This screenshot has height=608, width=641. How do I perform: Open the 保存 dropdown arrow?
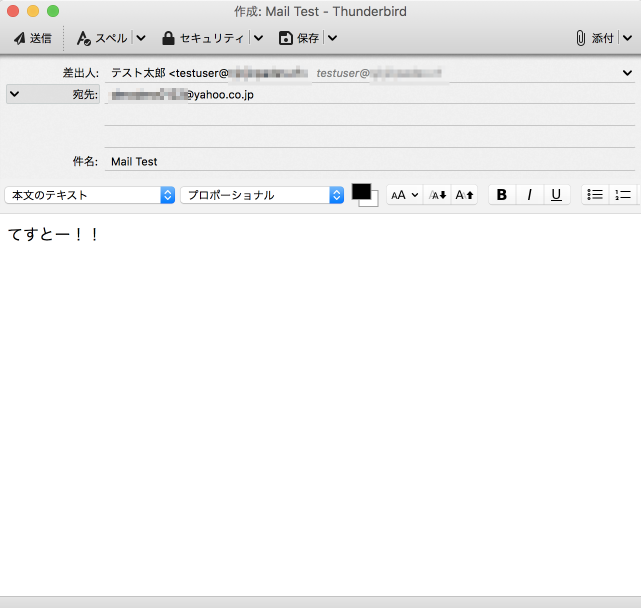click(x=332, y=38)
